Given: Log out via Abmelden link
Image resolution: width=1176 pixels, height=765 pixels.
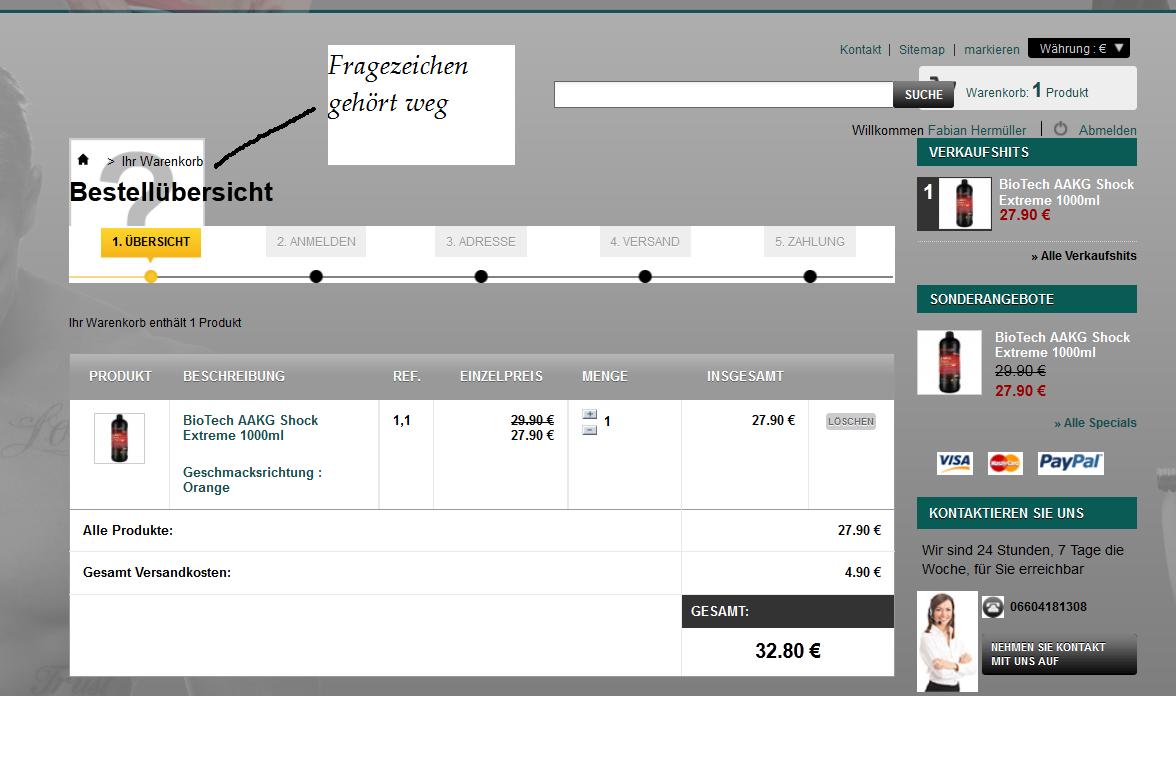Looking at the screenshot, I should [x=1107, y=130].
